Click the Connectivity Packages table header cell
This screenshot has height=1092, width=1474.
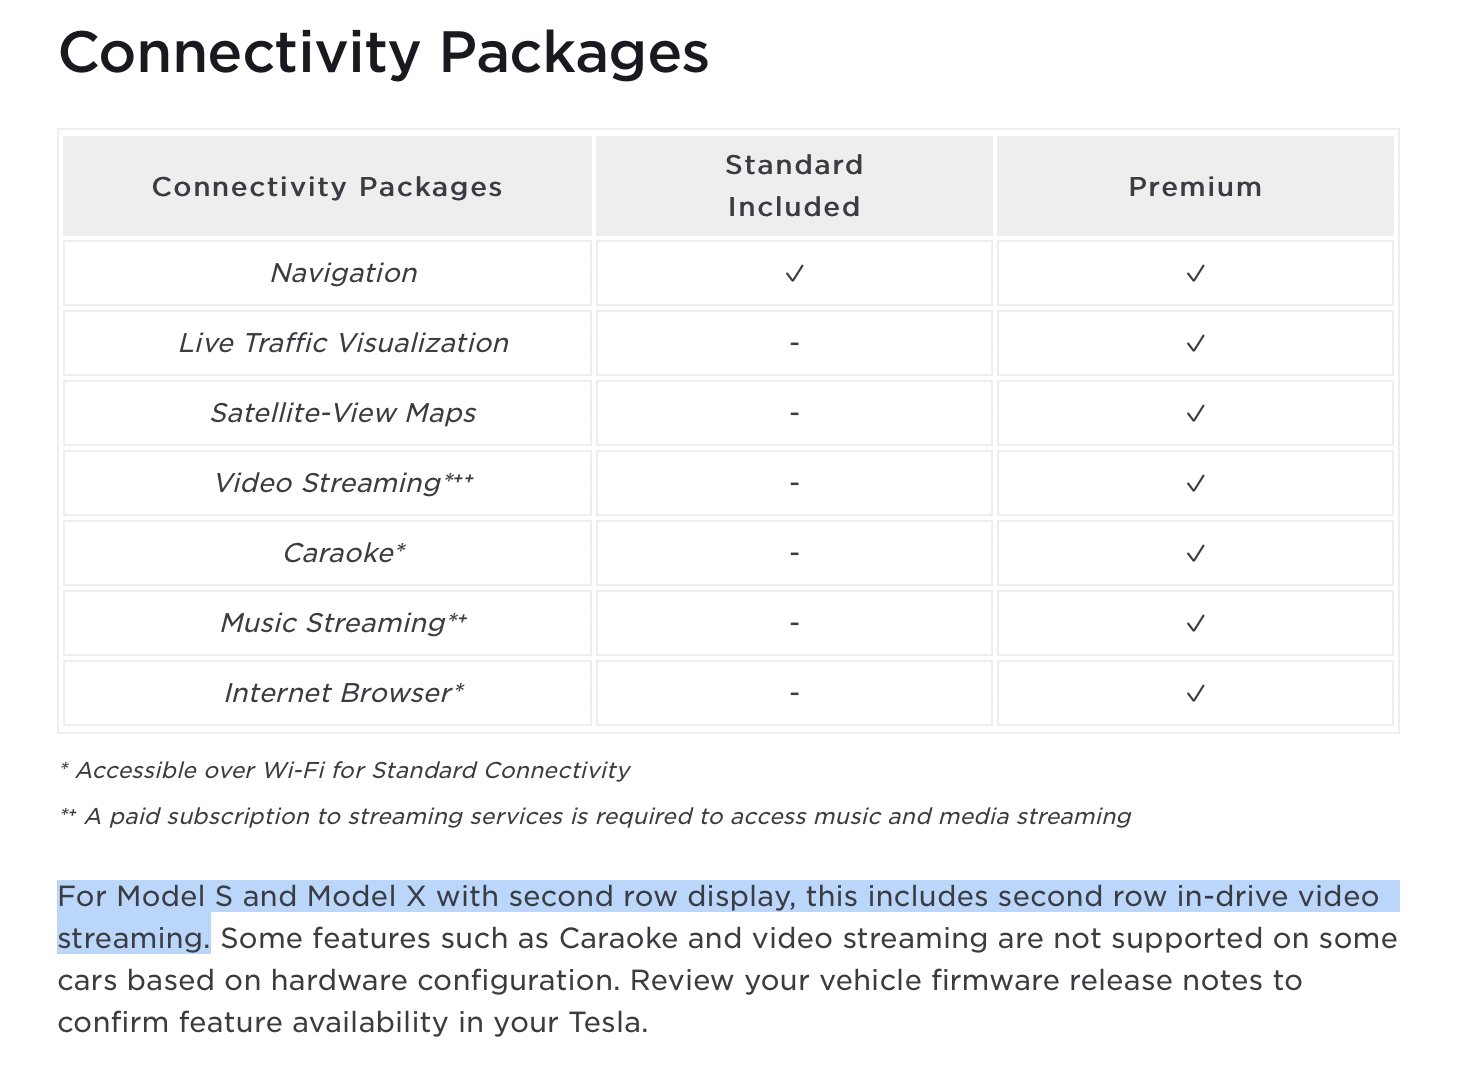(327, 187)
